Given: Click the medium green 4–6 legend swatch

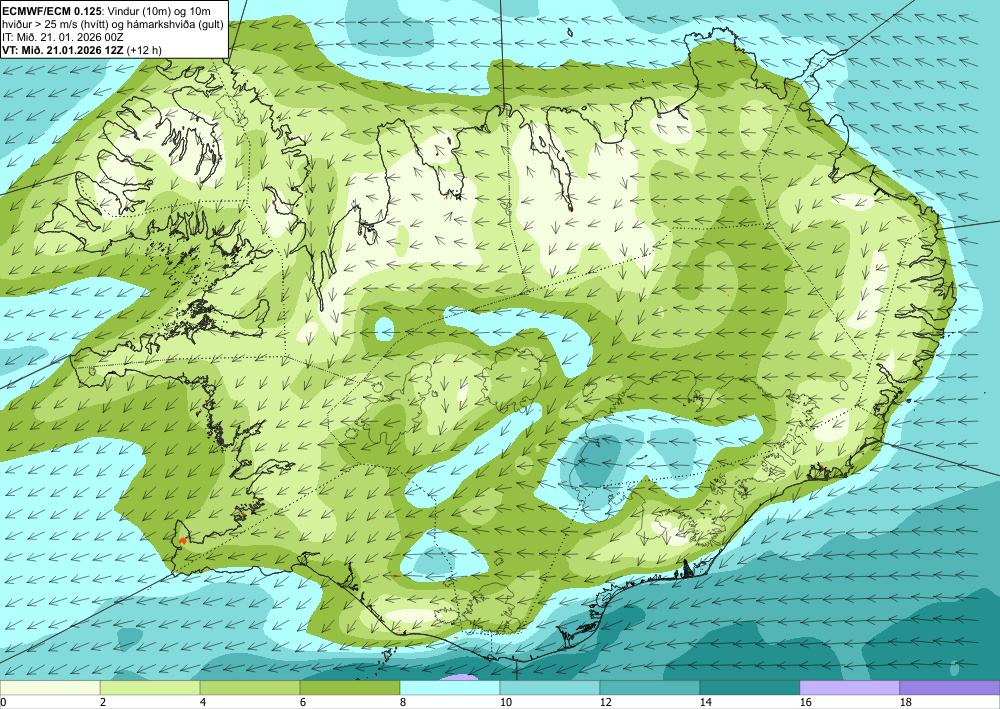Looking at the screenshot, I should point(250,688).
